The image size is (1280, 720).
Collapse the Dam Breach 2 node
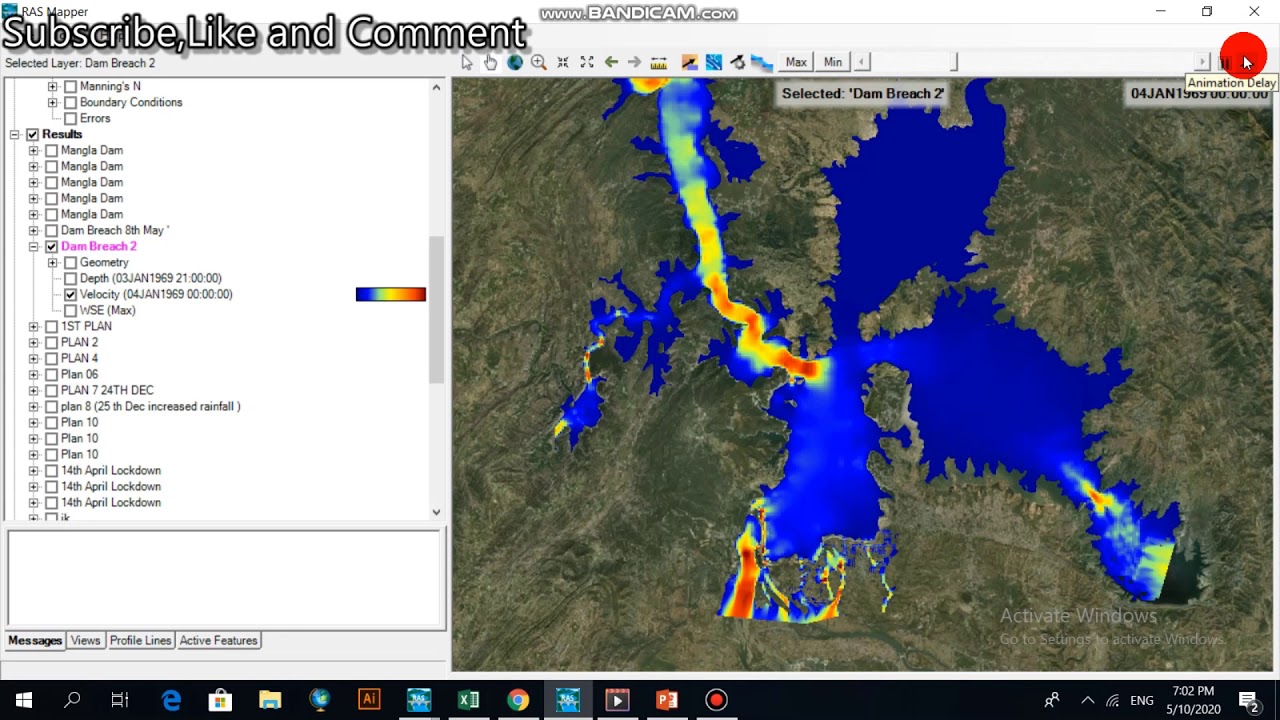pyautogui.click(x=34, y=246)
